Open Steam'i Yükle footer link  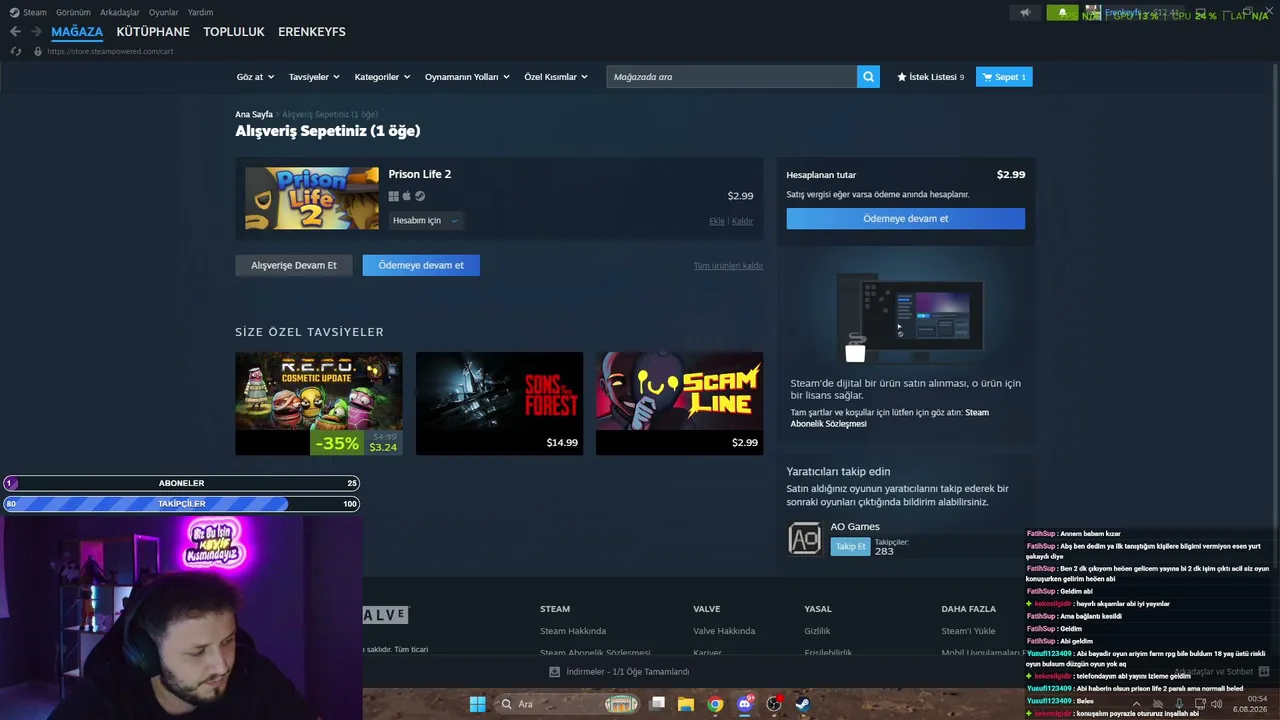pos(968,631)
